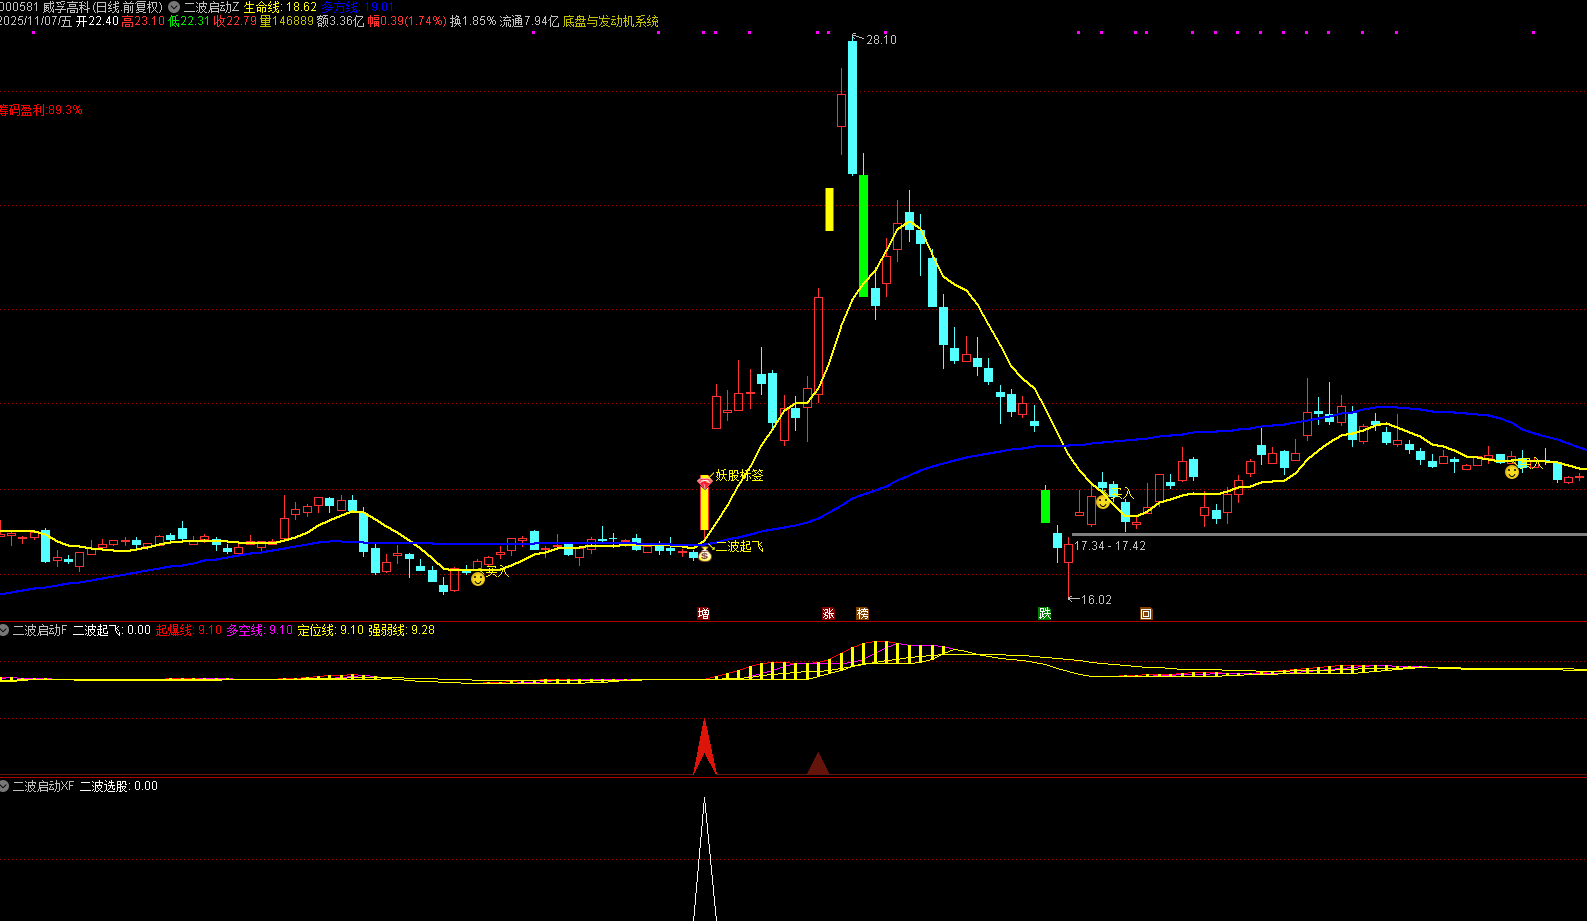Click the 筹码盈利:89.3% label
The width and height of the screenshot is (1587, 921).
click(x=41, y=110)
